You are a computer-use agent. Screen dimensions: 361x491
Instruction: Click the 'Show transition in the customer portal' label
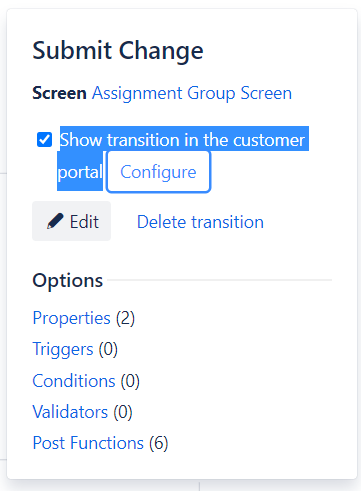click(182, 156)
